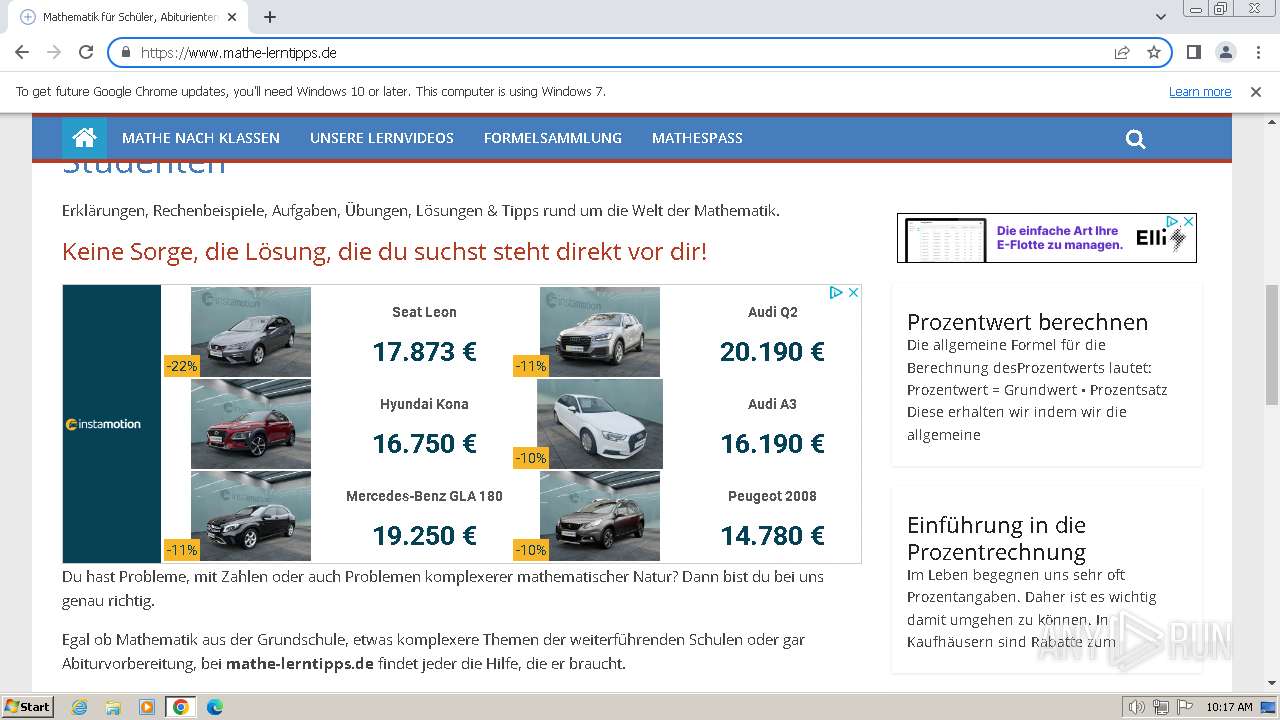This screenshot has width=1280, height=720.
Task: Click the Elli E-Flotte banner ad
Action: coord(1046,238)
